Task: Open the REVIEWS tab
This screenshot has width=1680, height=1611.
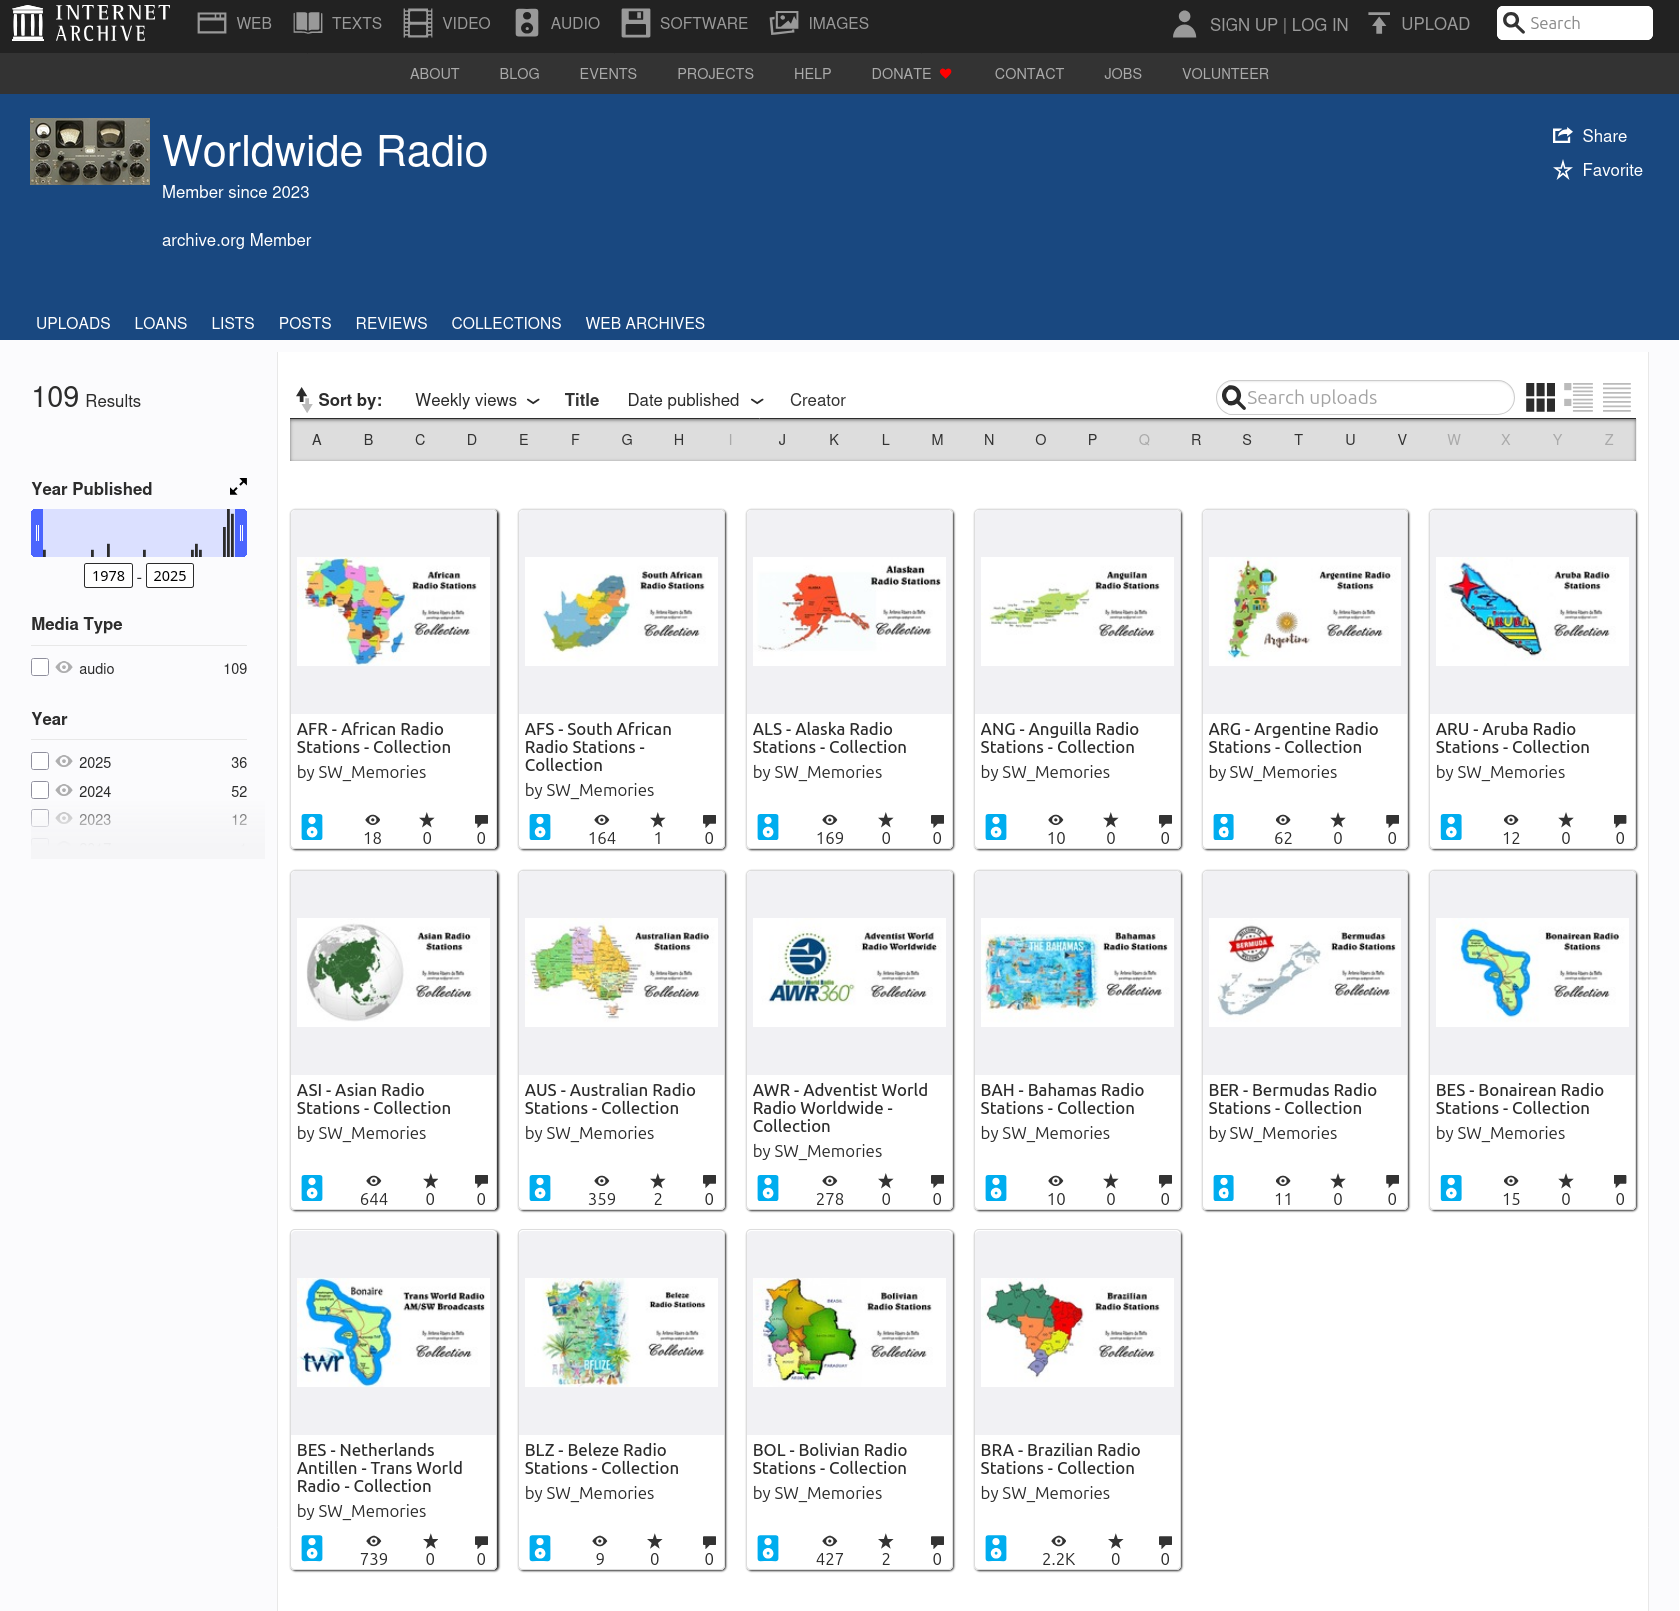Action: pyautogui.click(x=391, y=323)
